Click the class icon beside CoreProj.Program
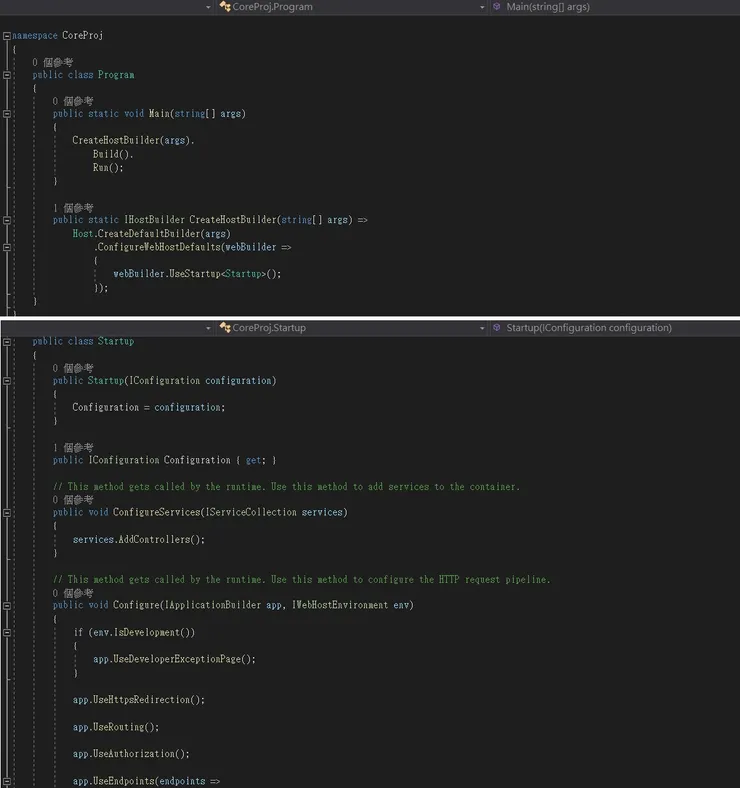This screenshot has height=788, width=740. pyautogui.click(x=225, y=7)
